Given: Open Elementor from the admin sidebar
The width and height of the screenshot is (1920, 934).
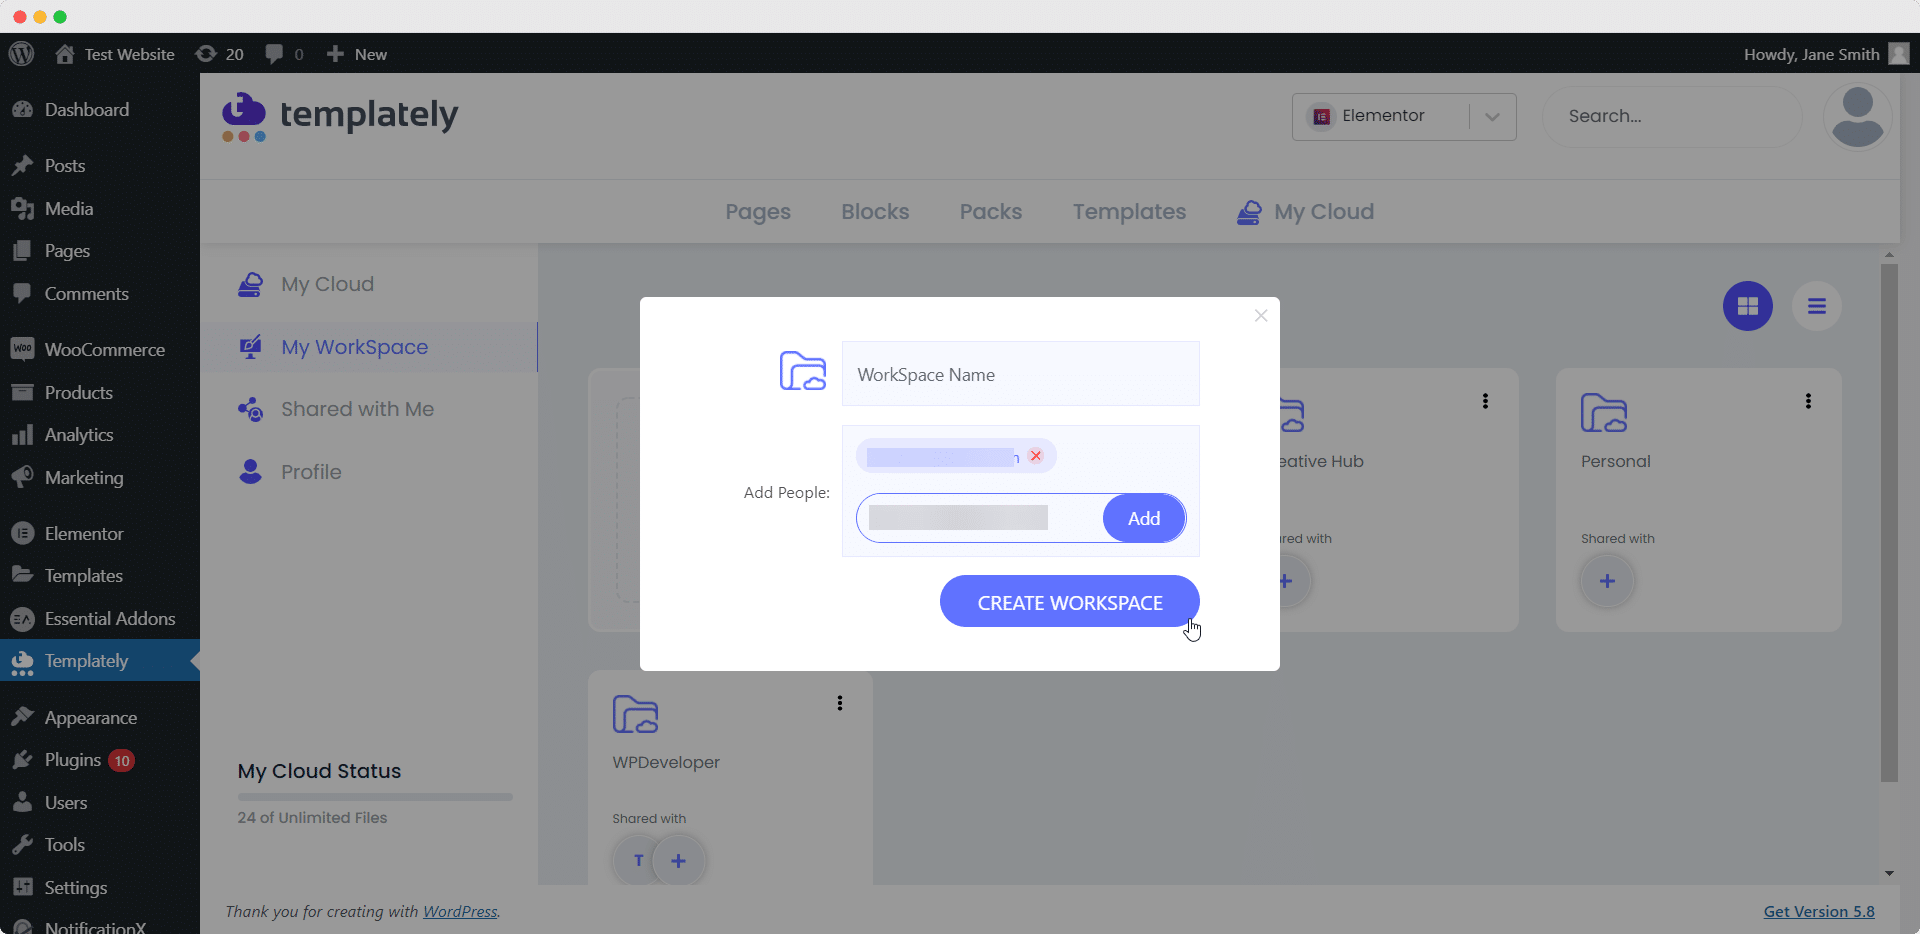Looking at the screenshot, I should point(85,533).
